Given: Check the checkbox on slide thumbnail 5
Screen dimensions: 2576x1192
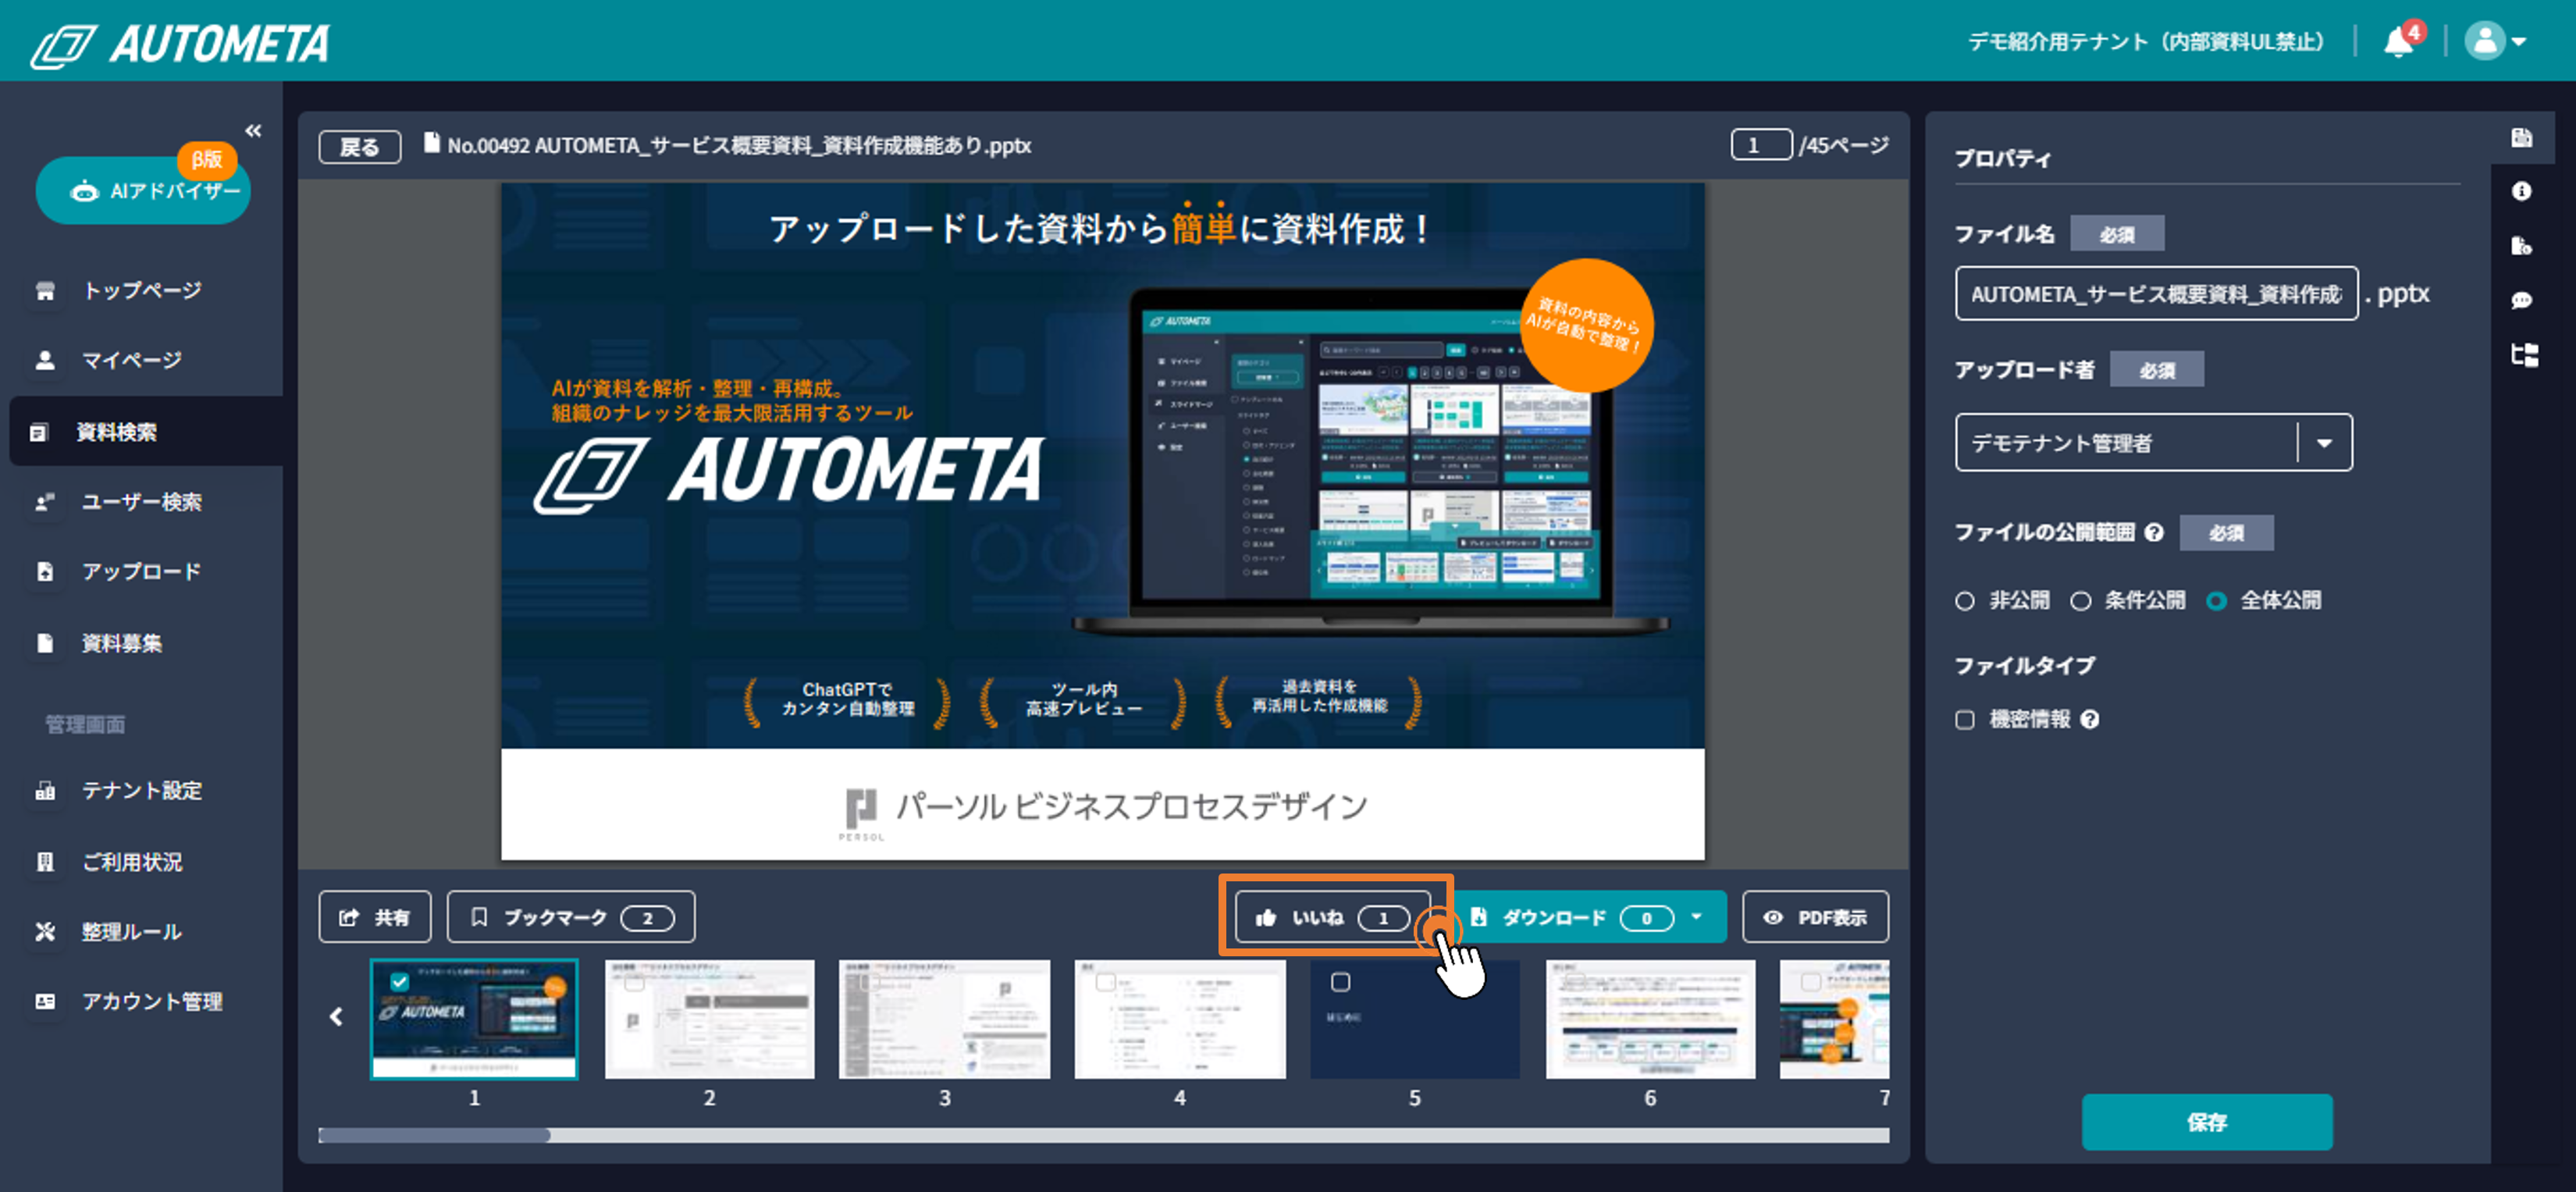Looking at the screenshot, I should pos(1341,983).
